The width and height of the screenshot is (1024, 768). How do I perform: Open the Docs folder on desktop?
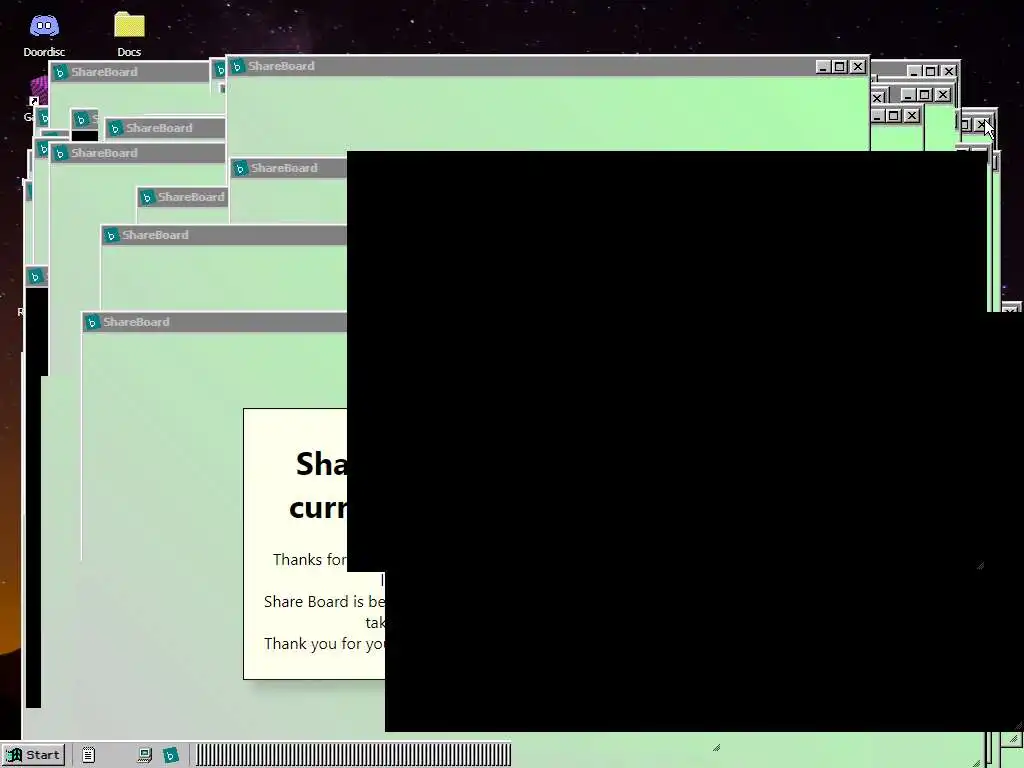(129, 34)
